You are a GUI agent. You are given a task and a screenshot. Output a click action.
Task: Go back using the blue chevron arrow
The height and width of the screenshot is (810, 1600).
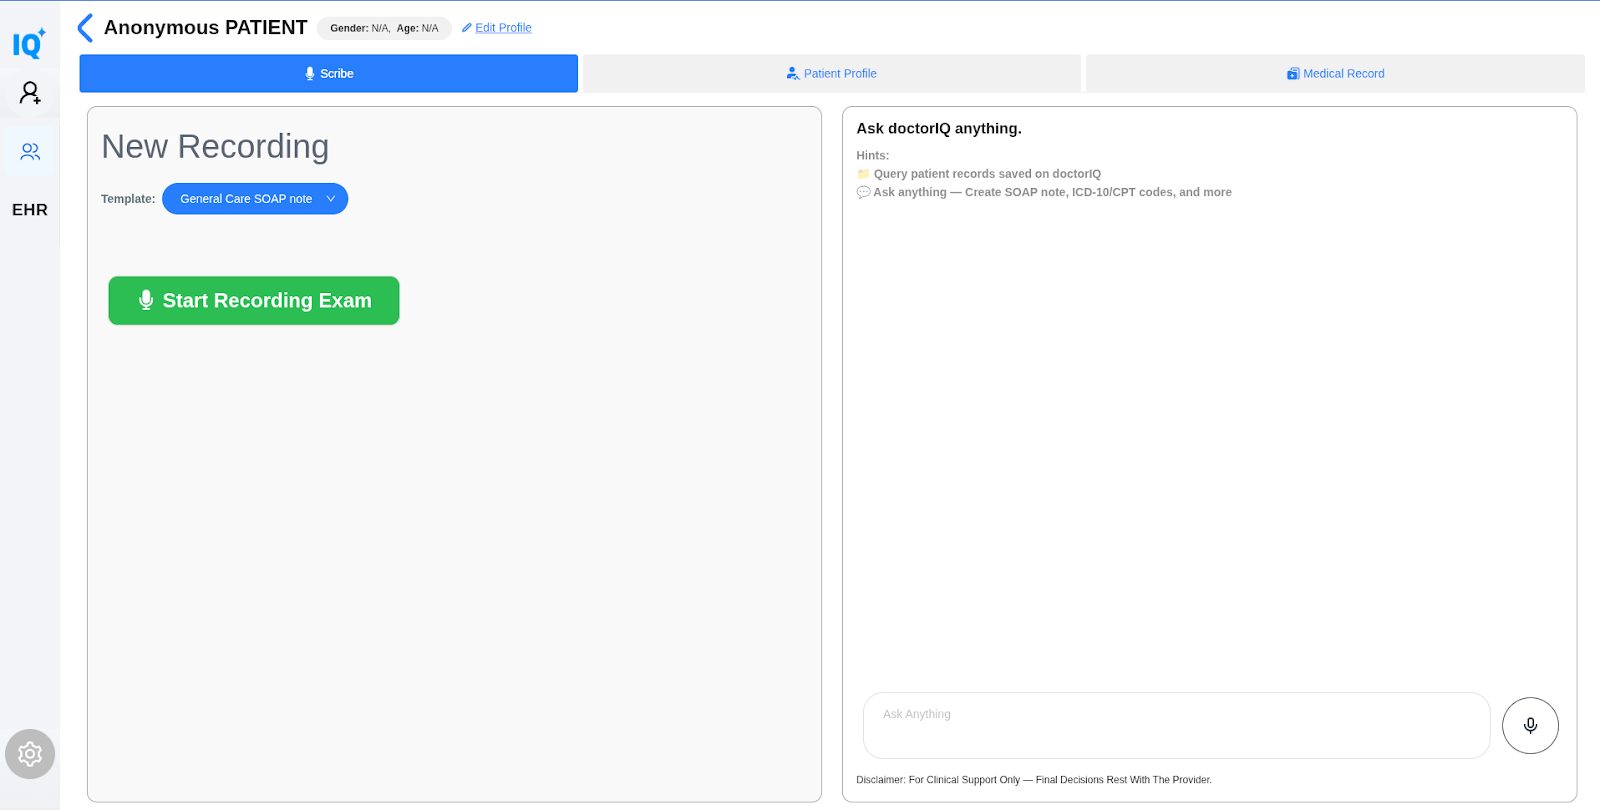[86, 28]
